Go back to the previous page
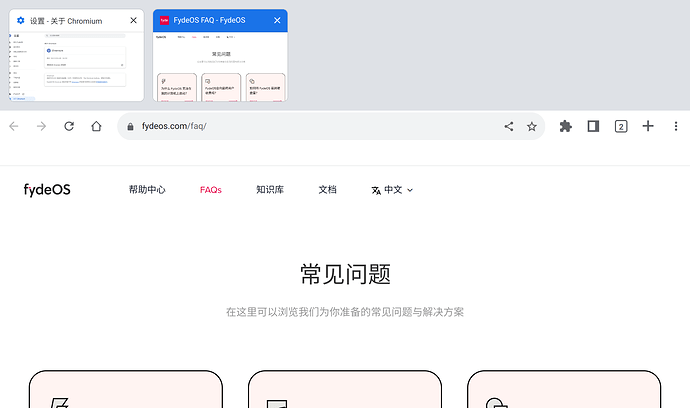 [x=14, y=126]
